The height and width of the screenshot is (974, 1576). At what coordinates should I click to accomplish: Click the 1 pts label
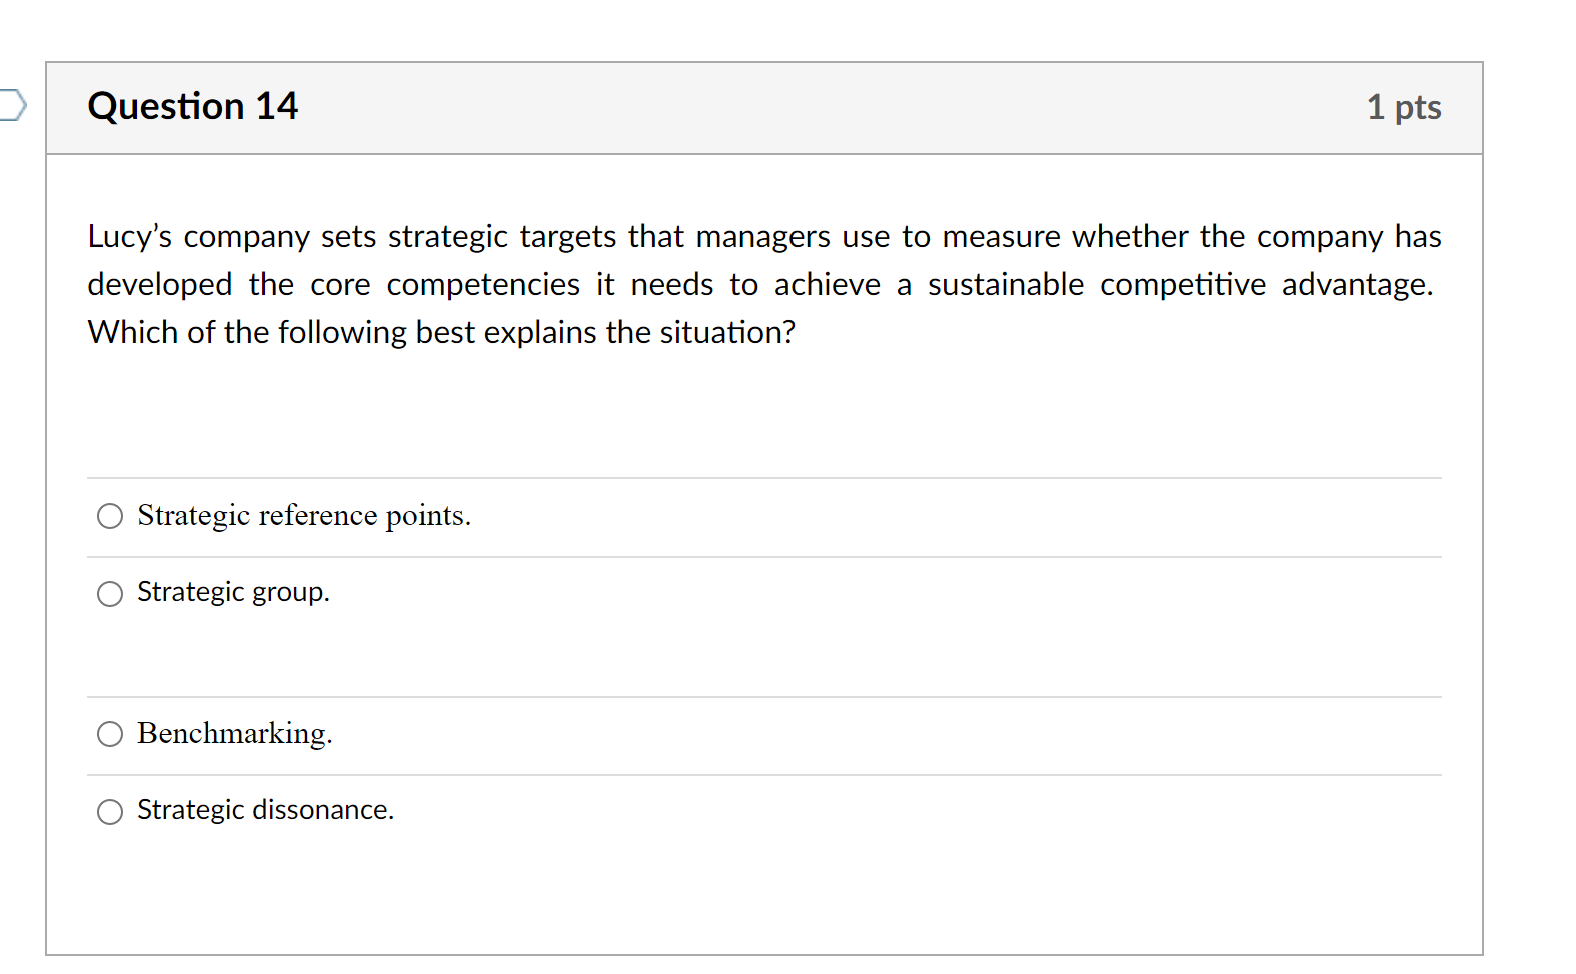(1404, 107)
